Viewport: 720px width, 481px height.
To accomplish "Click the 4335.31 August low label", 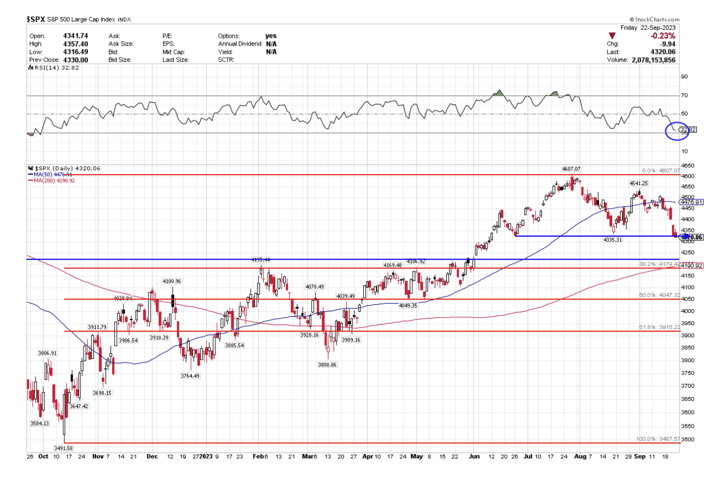I will (x=613, y=240).
